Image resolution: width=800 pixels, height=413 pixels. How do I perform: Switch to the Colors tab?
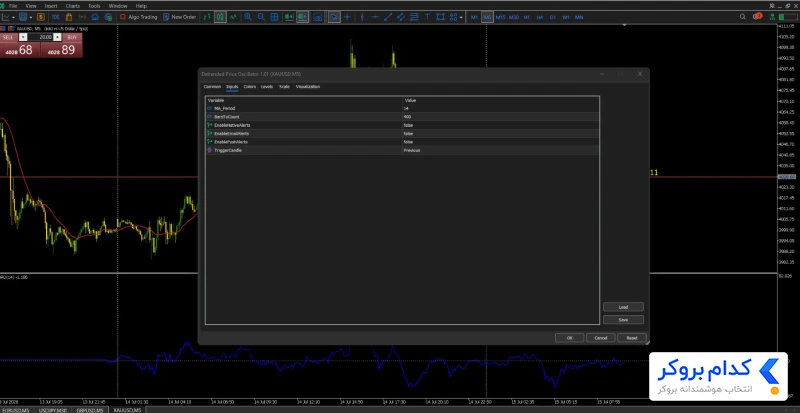(249, 87)
